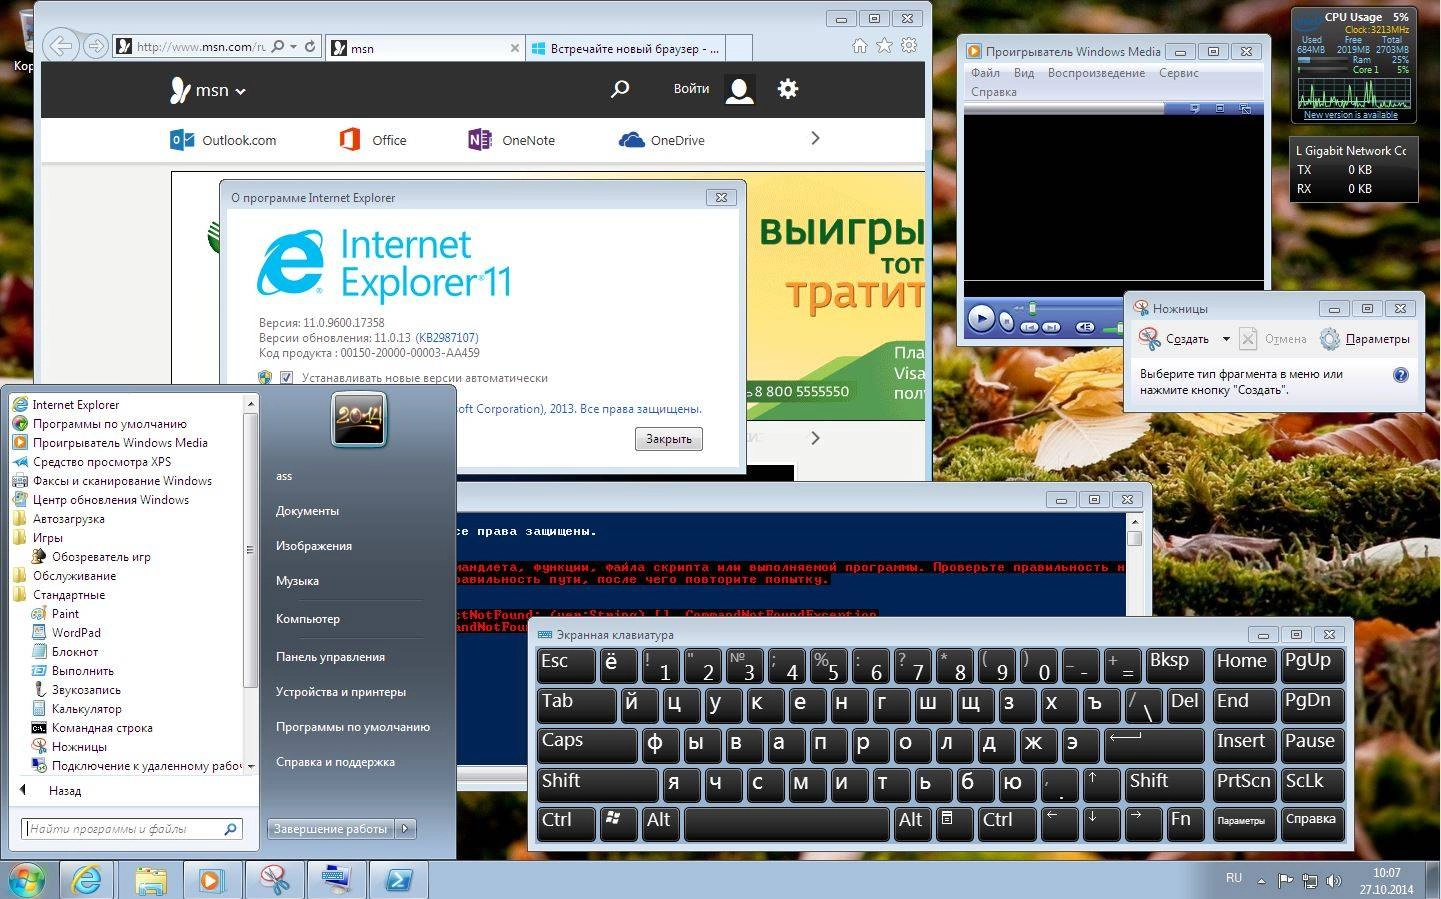Open Вид menu in Windows Media Player
The height and width of the screenshot is (899, 1441).
1024,73
